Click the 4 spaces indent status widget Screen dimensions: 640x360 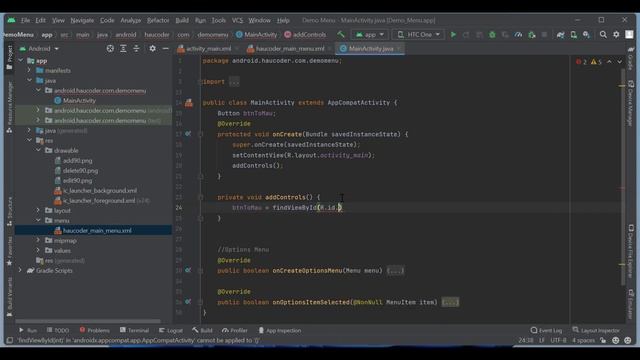pos(583,340)
